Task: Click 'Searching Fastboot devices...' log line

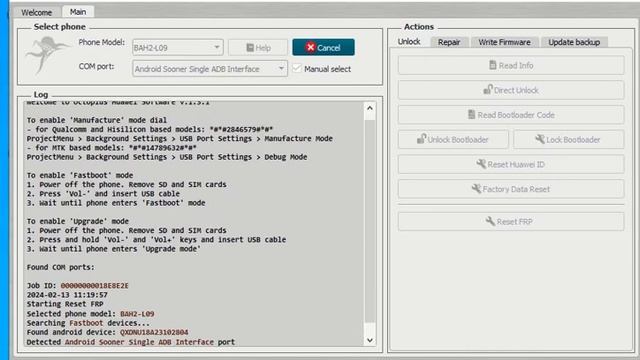Action: 88,323
